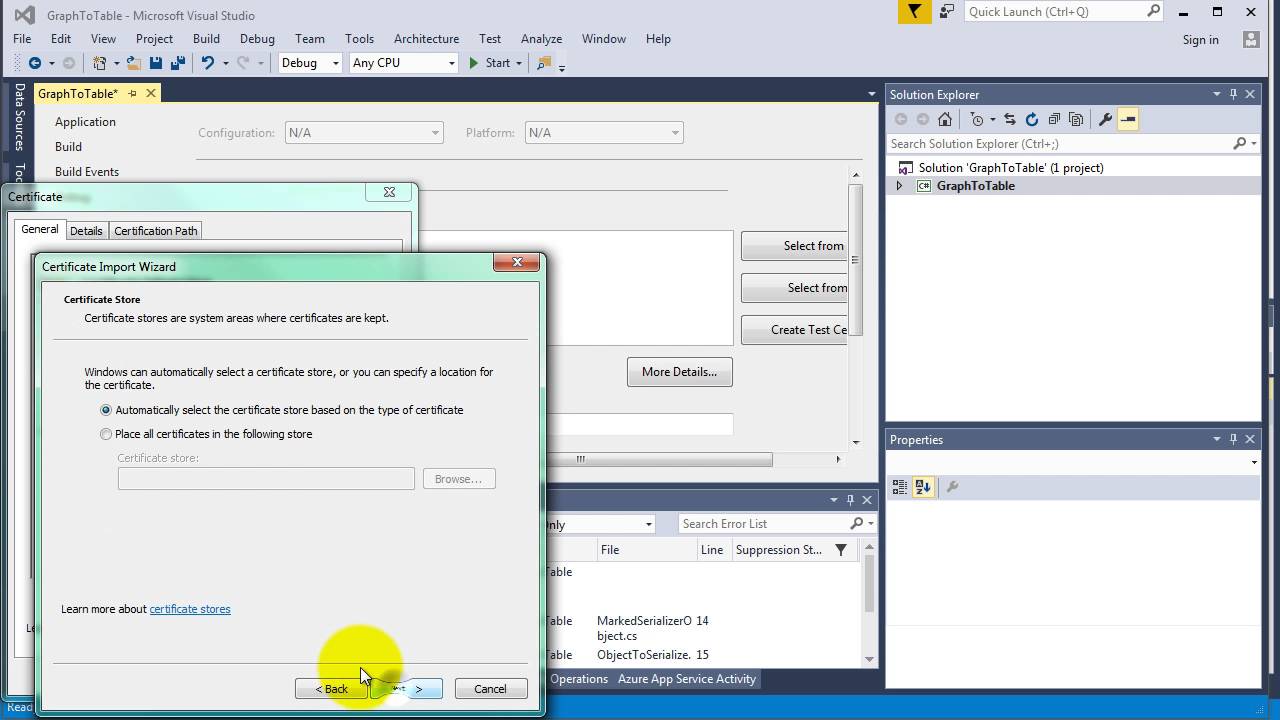This screenshot has height=720, width=1280.
Task: Switch to Details tab in Certificate dialog
Action: tap(86, 231)
